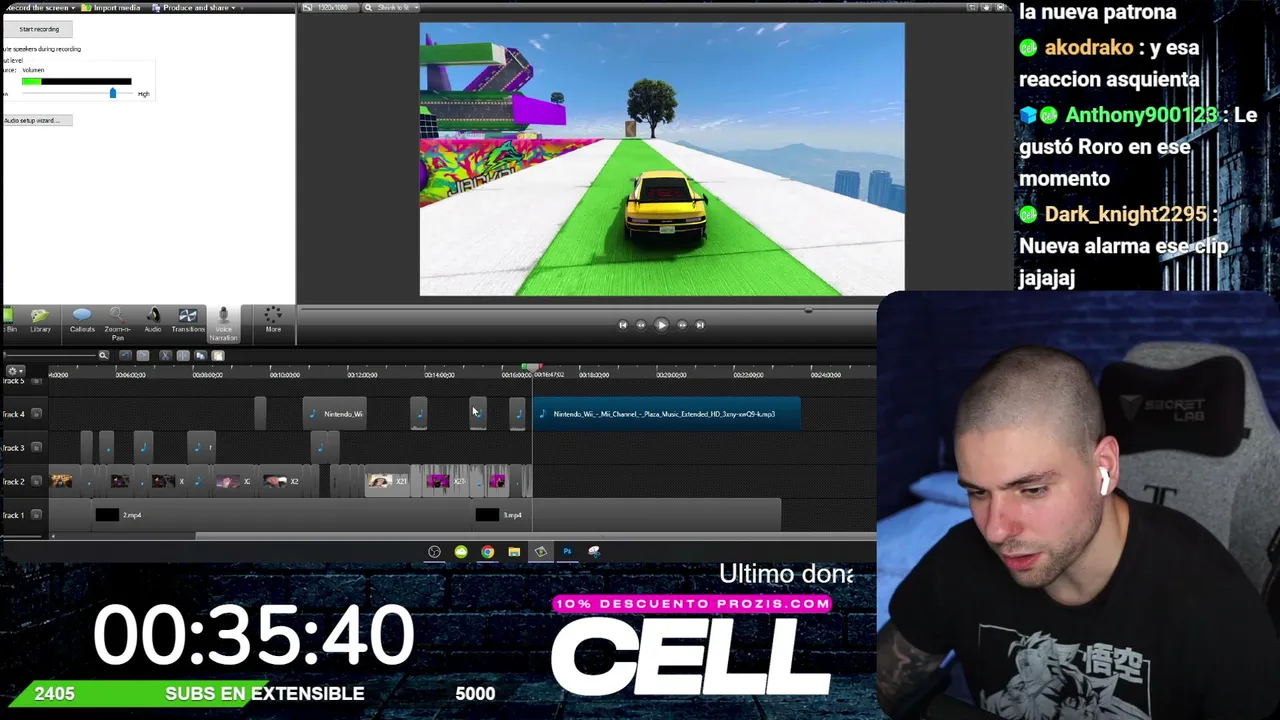Show More task tabs
Viewport: 1280px width, 720px height.
pos(273,322)
